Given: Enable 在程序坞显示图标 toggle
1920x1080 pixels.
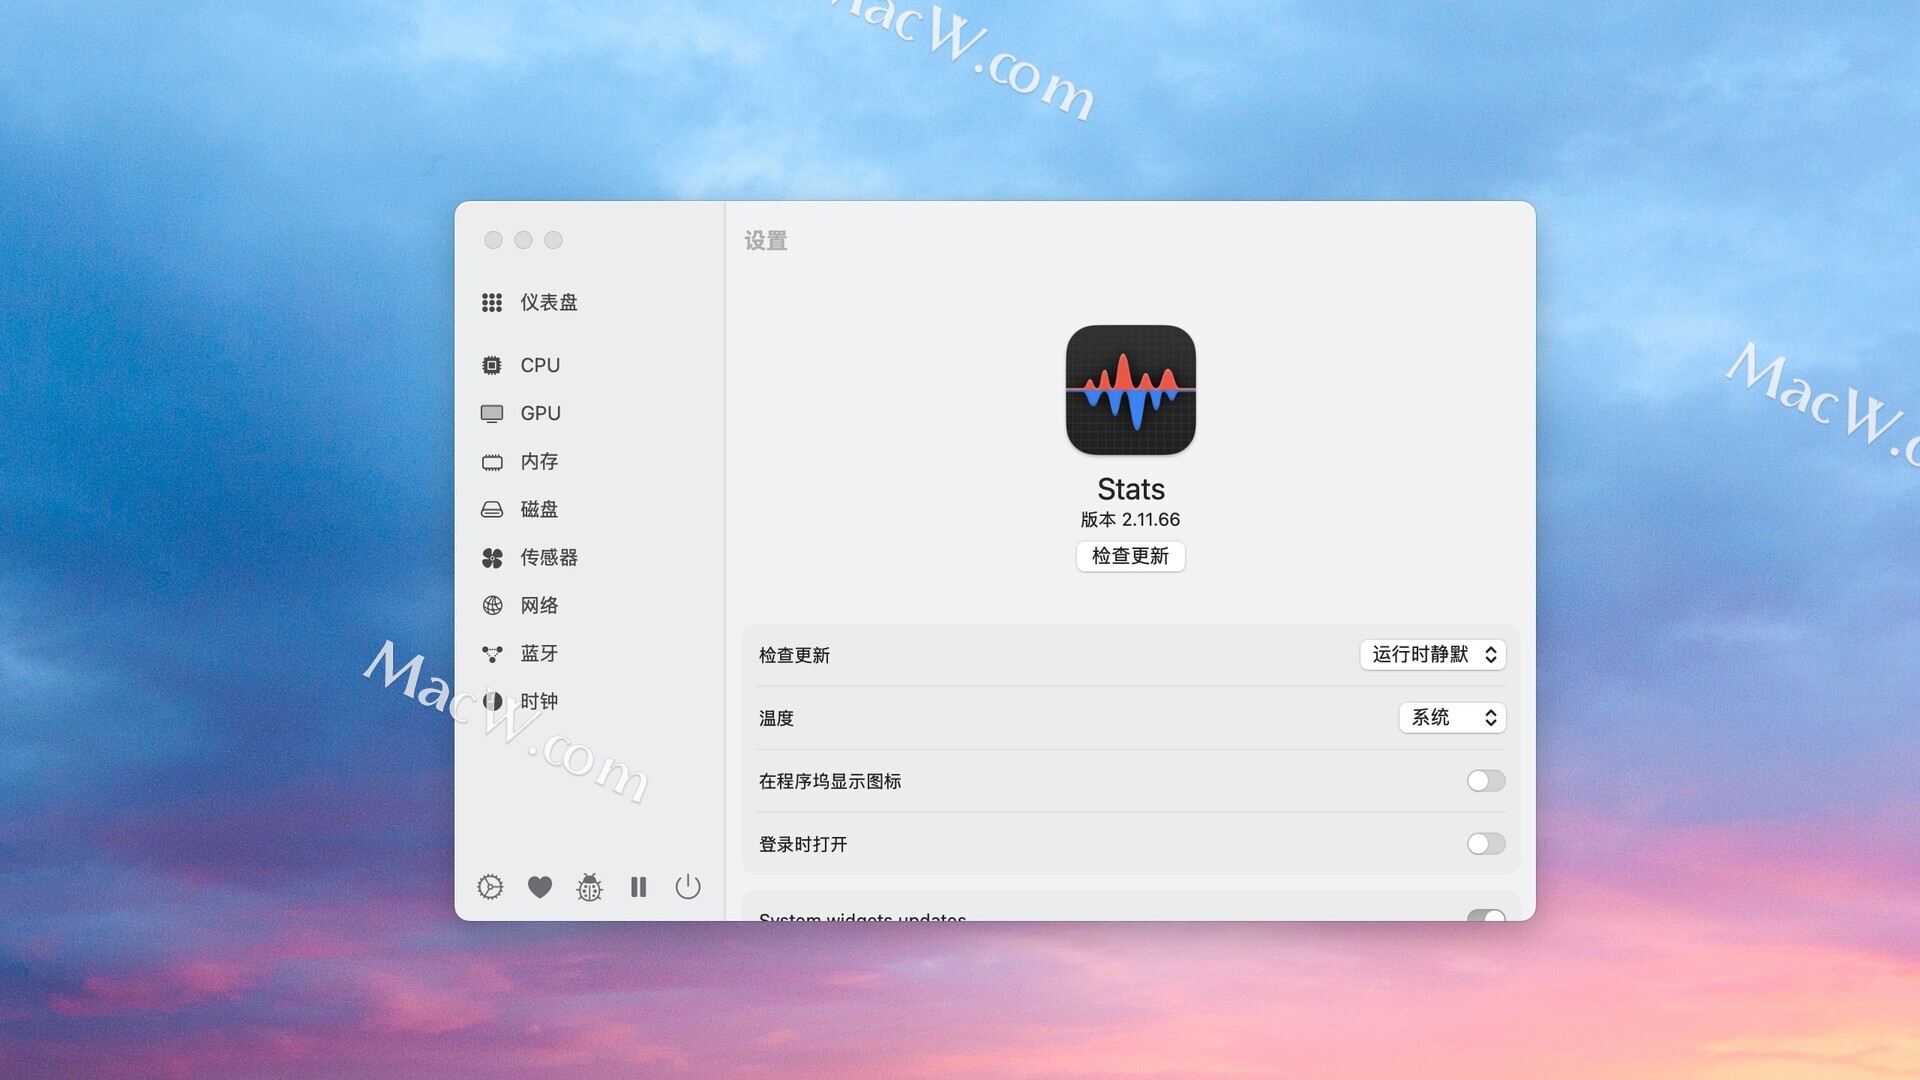Looking at the screenshot, I should (x=1485, y=781).
